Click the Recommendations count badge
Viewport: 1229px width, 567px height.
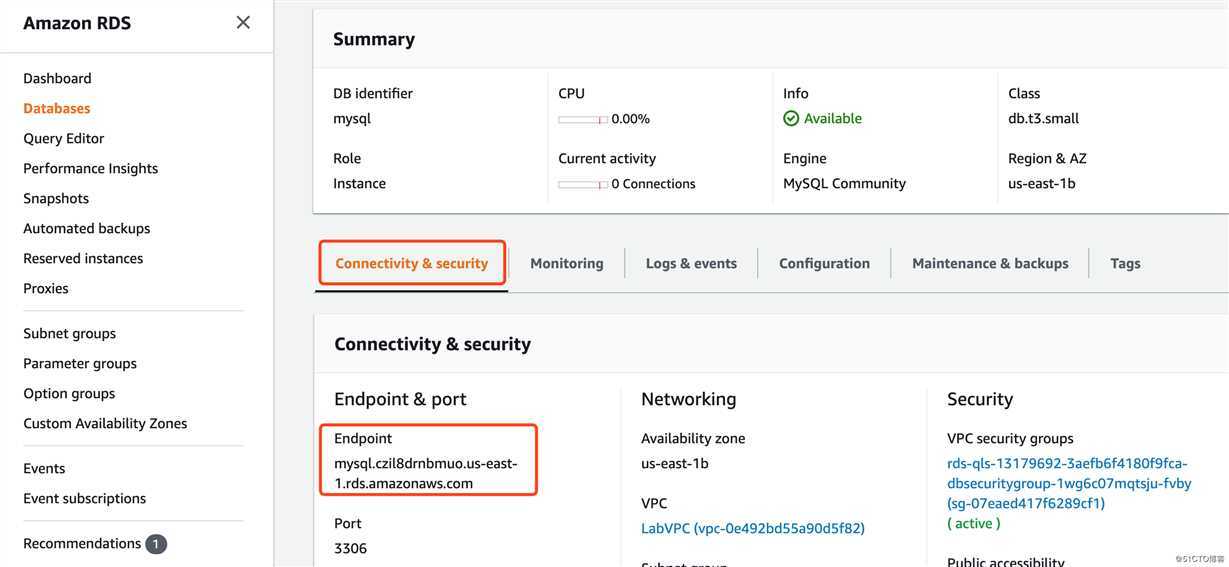[156, 544]
